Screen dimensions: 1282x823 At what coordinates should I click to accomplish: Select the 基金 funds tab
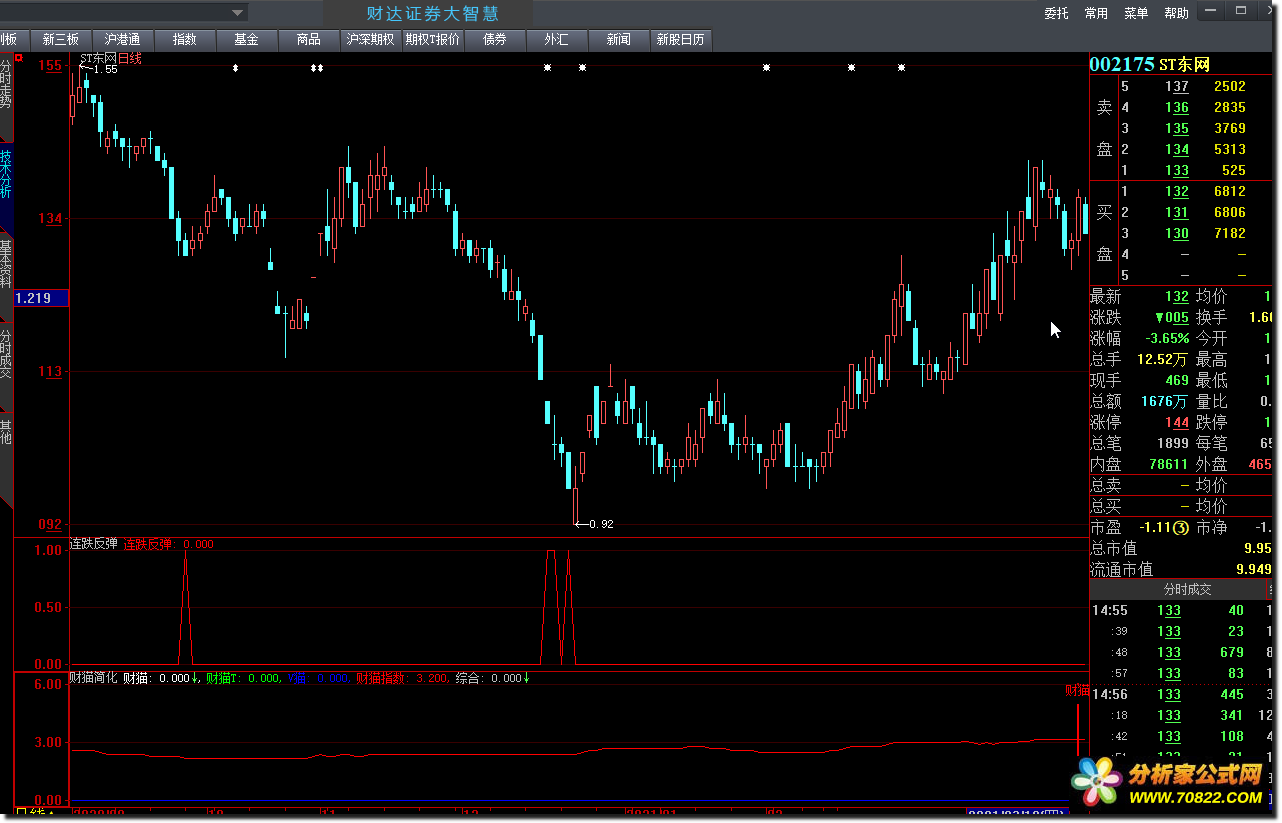click(x=246, y=40)
